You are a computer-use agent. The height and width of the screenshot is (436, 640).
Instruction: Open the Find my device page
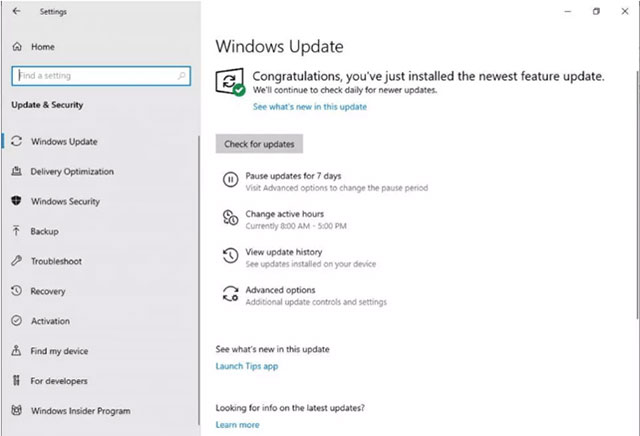pos(59,351)
